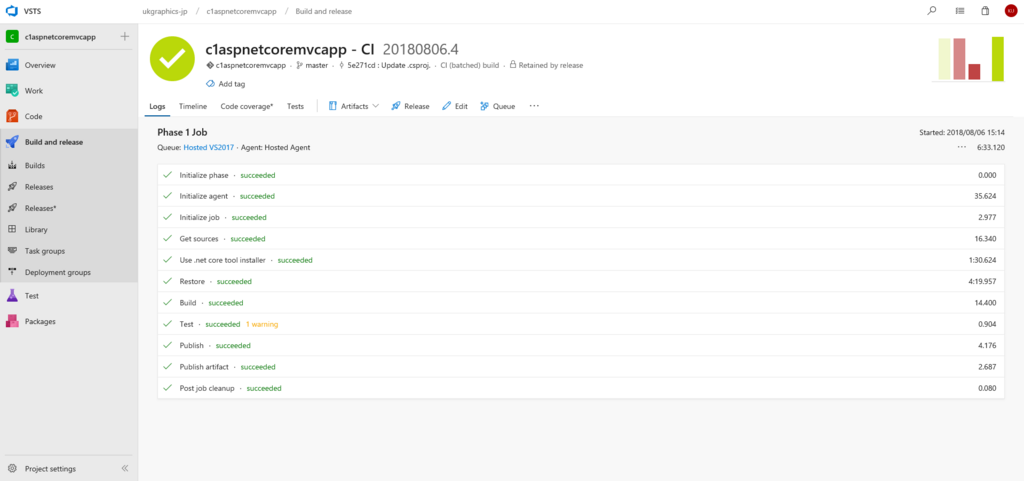The height and width of the screenshot is (481, 1024).
Task: Select the Initialize job log row
Action: tap(581, 217)
